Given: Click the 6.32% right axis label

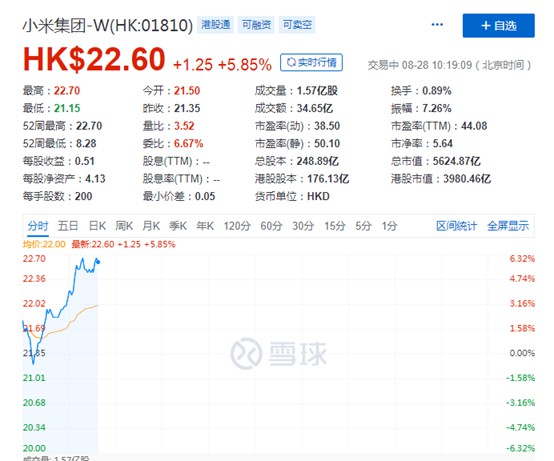Looking at the screenshot, I should 522,259.
